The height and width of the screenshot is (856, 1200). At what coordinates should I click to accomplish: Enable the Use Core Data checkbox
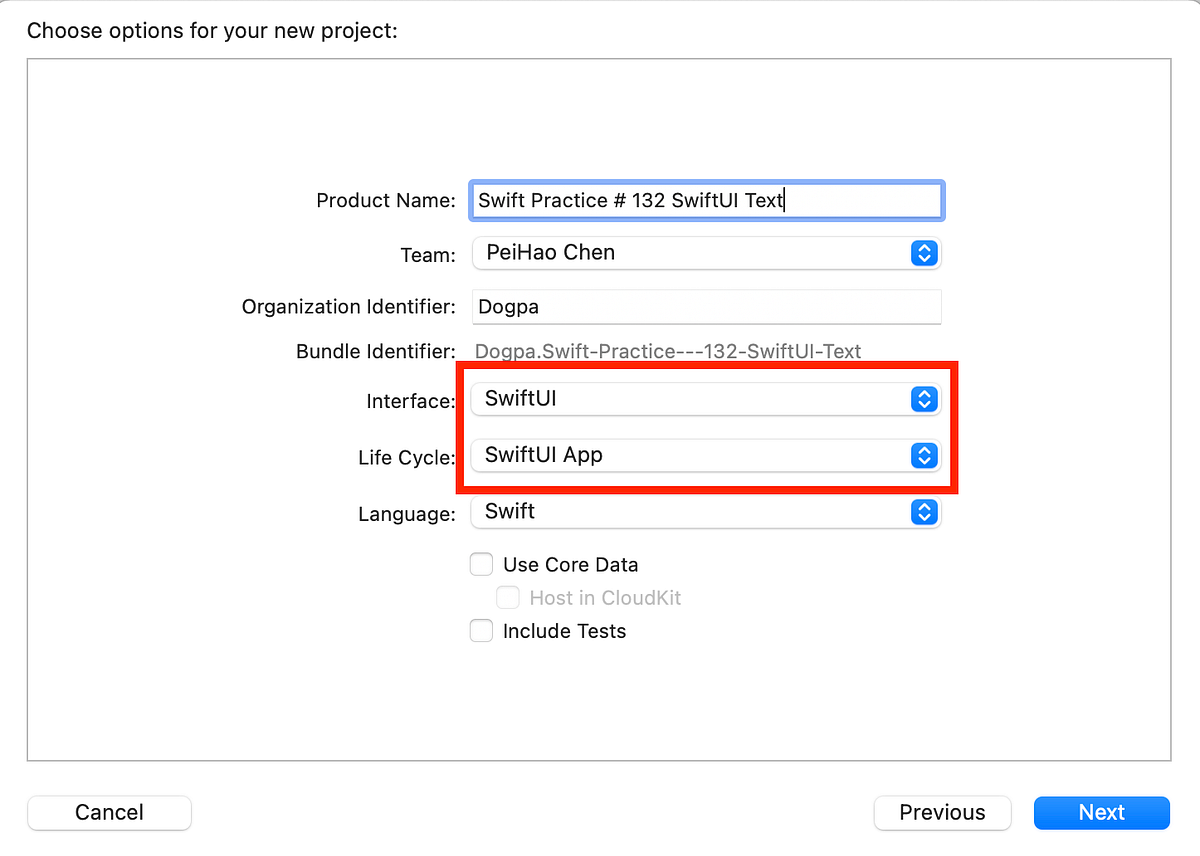tap(482, 565)
